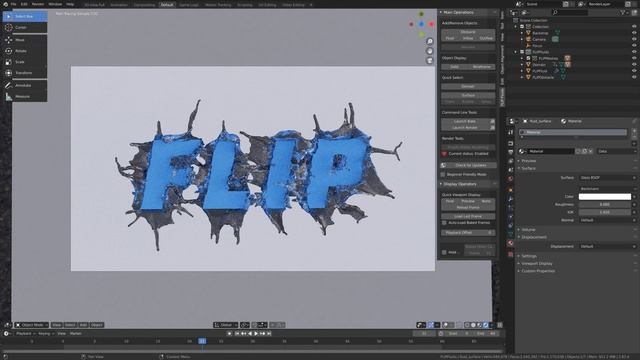Adjust the material IOR slider
Image resolution: width=640 pixels, height=360 pixels.
(605, 212)
